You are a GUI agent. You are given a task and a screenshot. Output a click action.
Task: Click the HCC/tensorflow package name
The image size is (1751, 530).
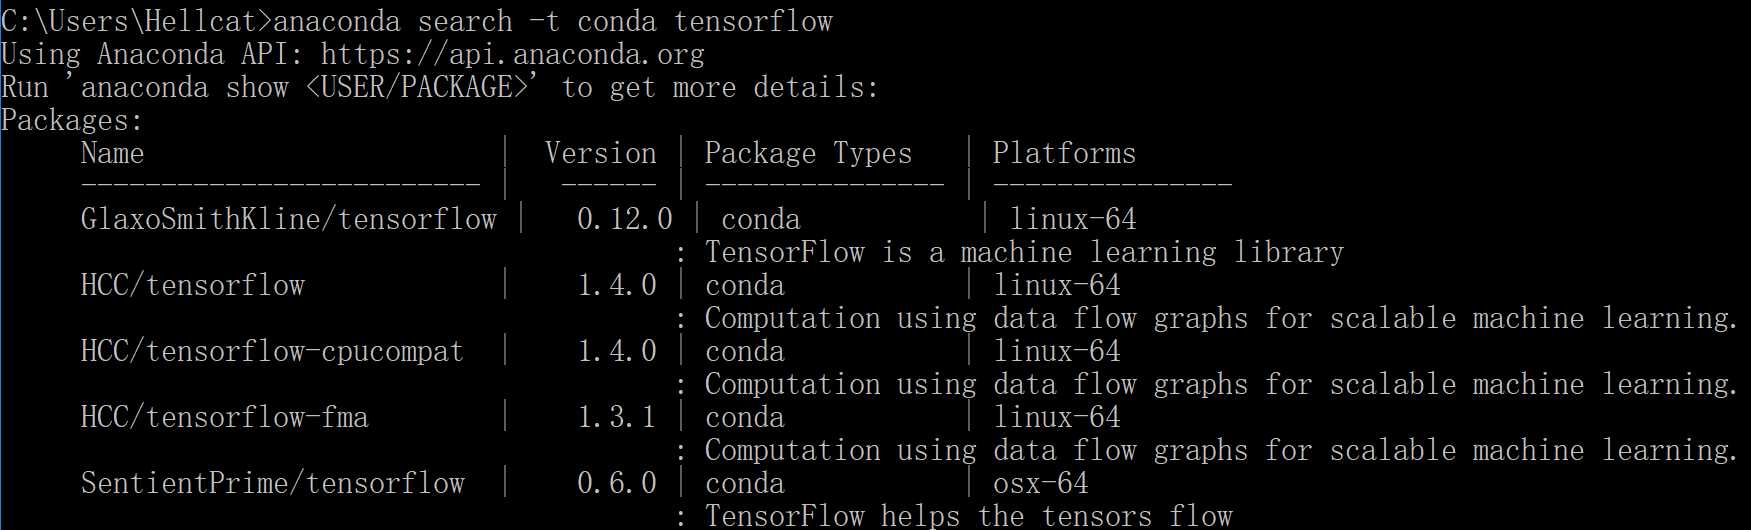192,286
